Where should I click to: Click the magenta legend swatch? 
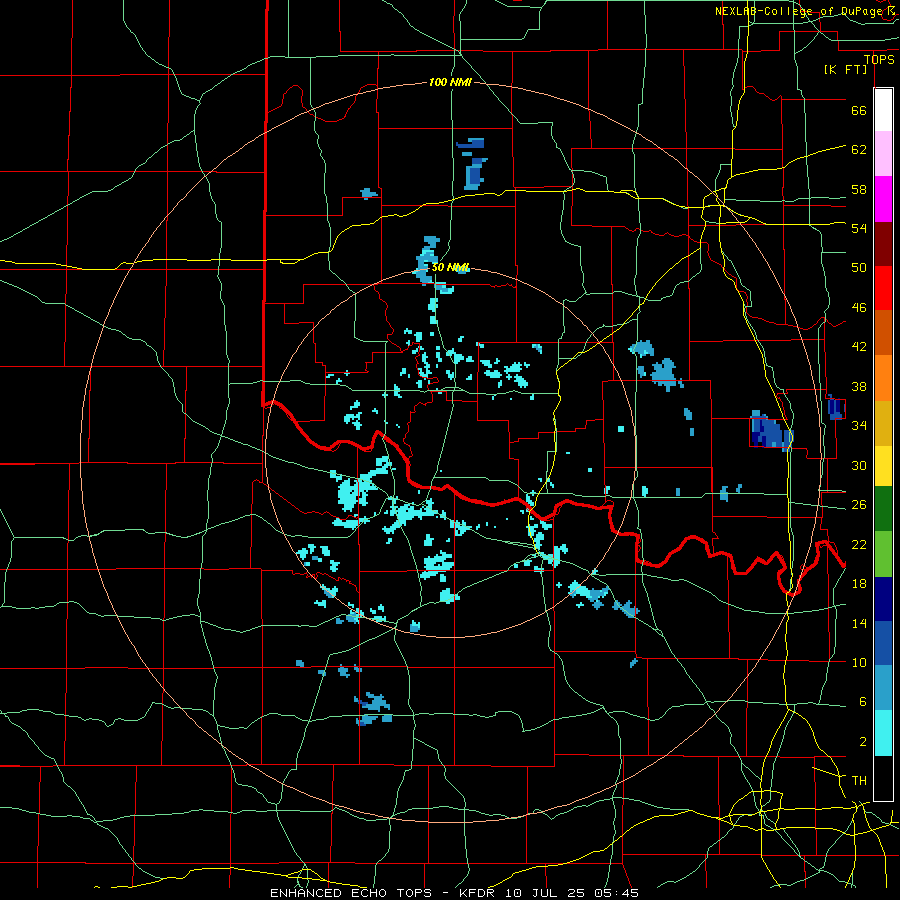pos(883,199)
